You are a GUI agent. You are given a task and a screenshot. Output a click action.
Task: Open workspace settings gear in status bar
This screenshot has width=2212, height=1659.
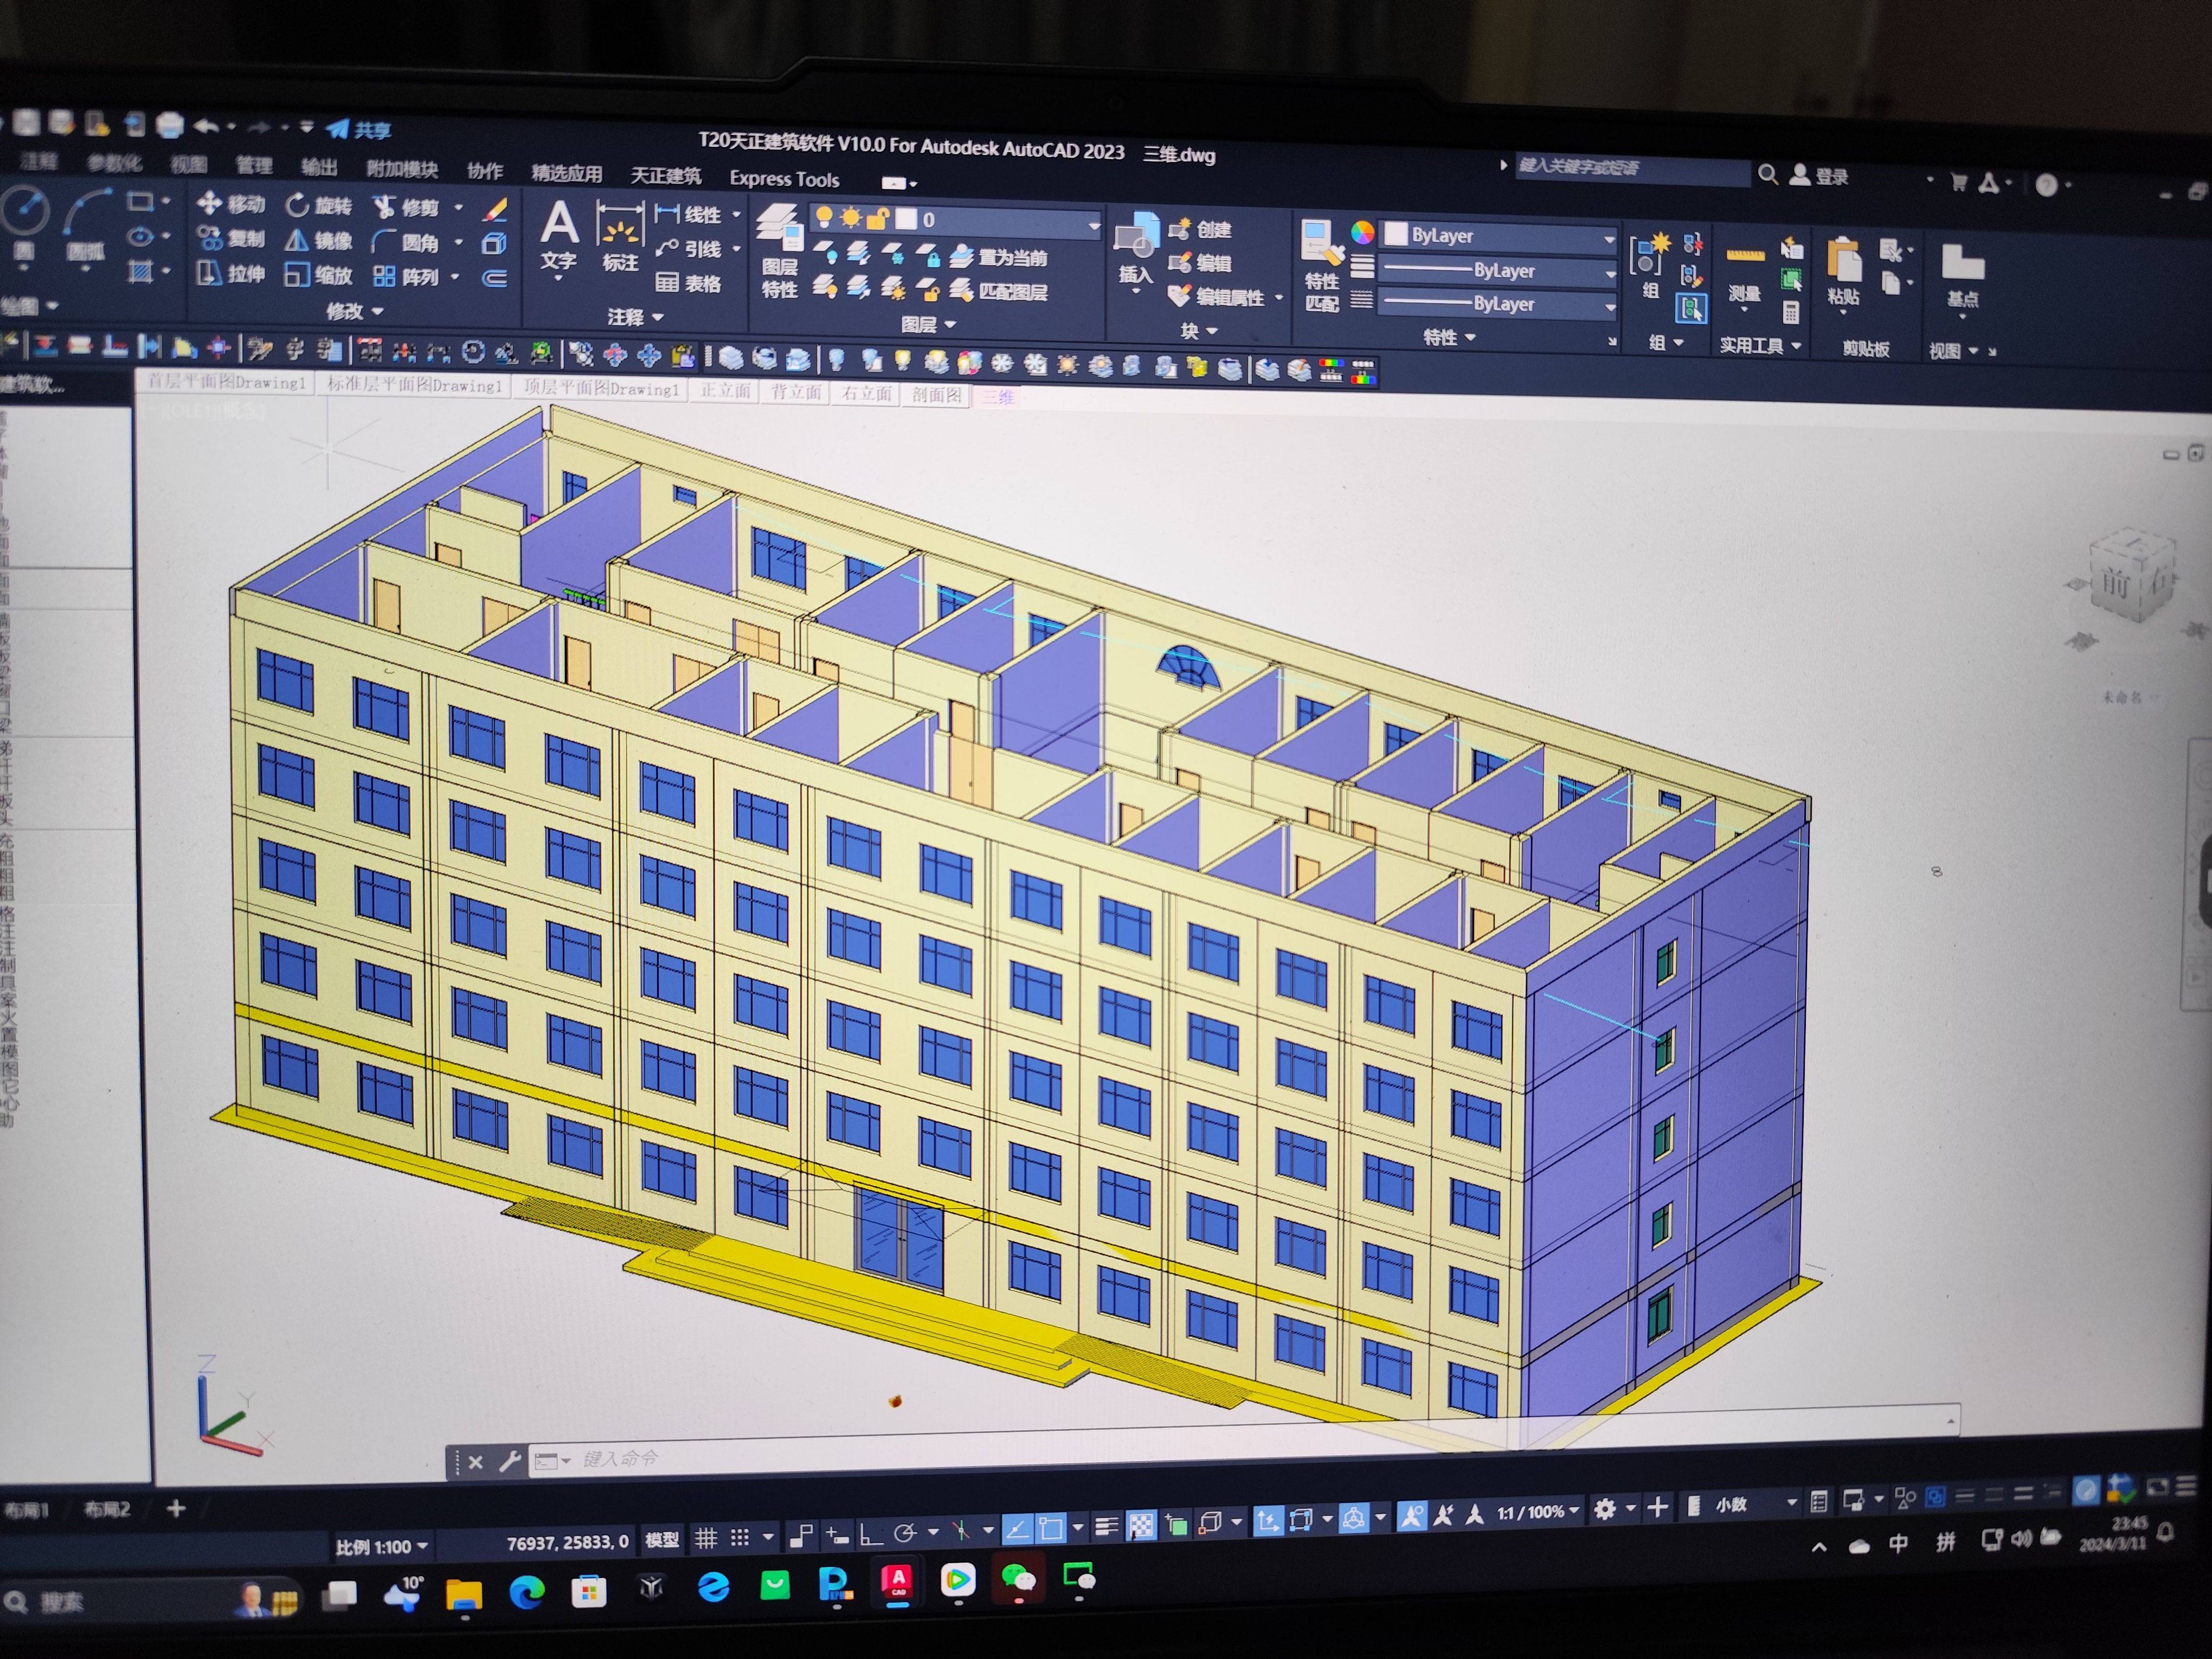[1605, 1508]
